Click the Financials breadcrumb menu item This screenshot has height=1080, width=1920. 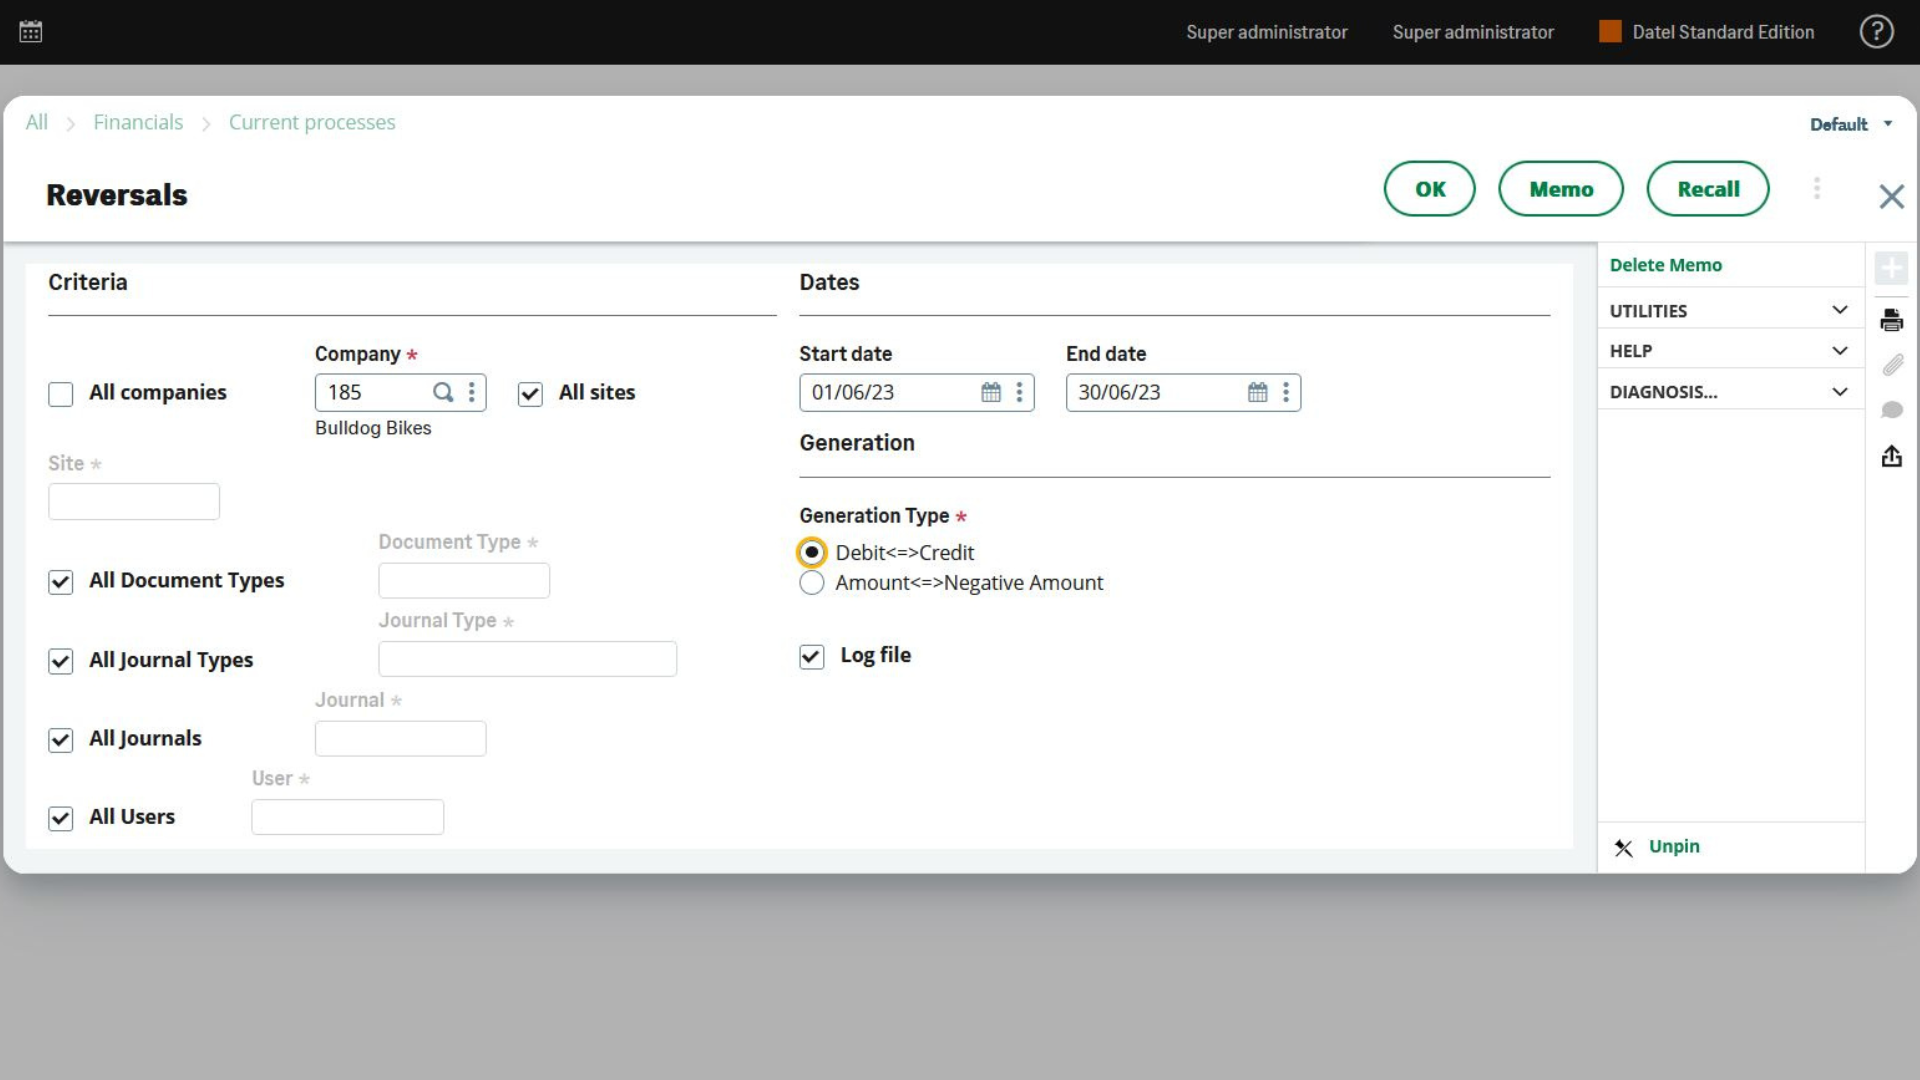tap(137, 121)
